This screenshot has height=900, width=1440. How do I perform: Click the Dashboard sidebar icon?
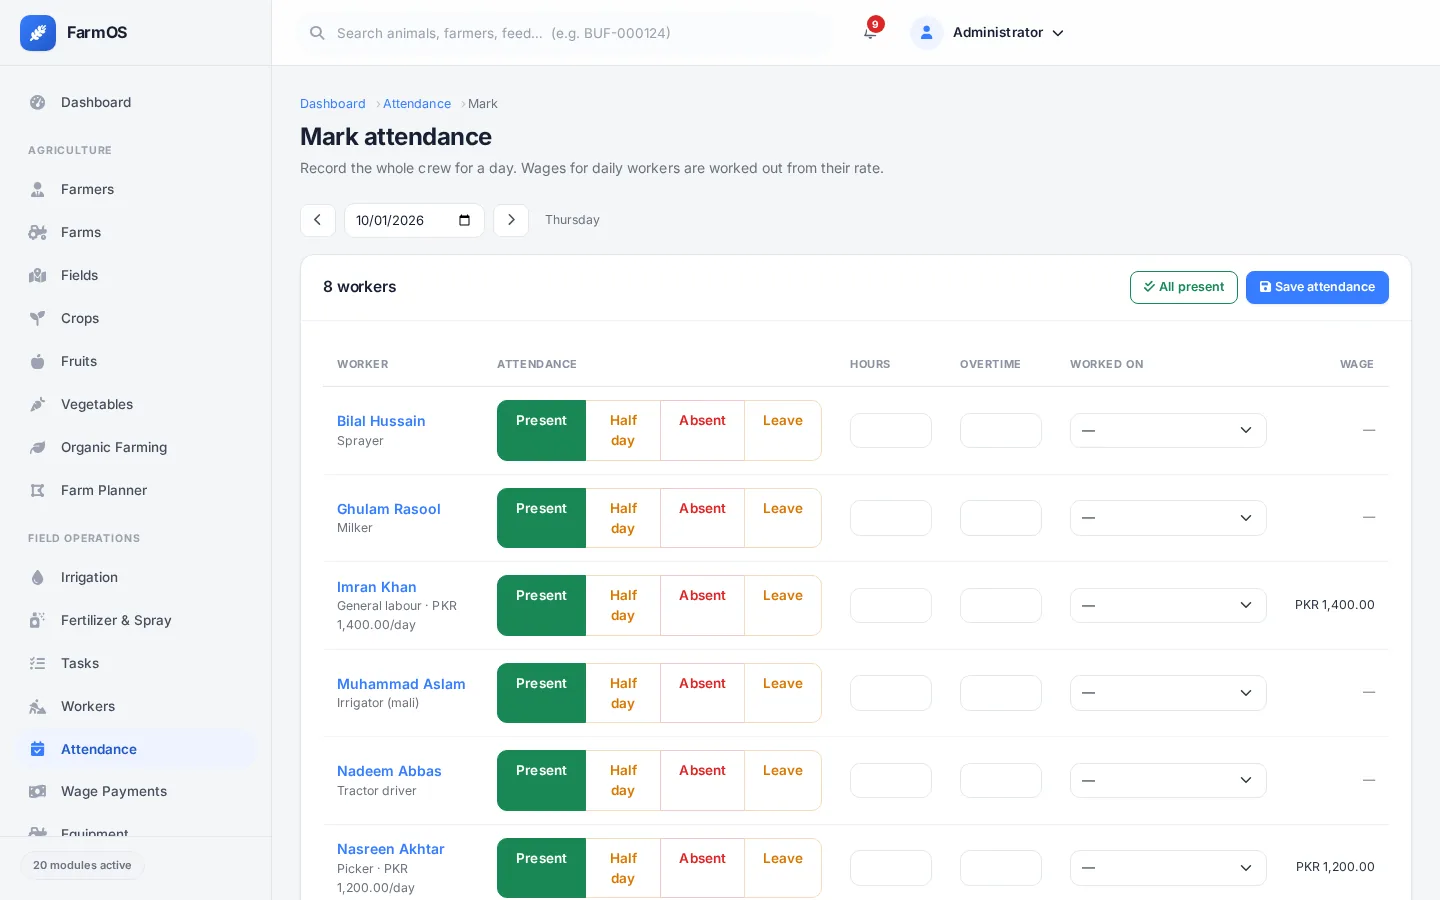pyautogui.click(x=38, y=102)
